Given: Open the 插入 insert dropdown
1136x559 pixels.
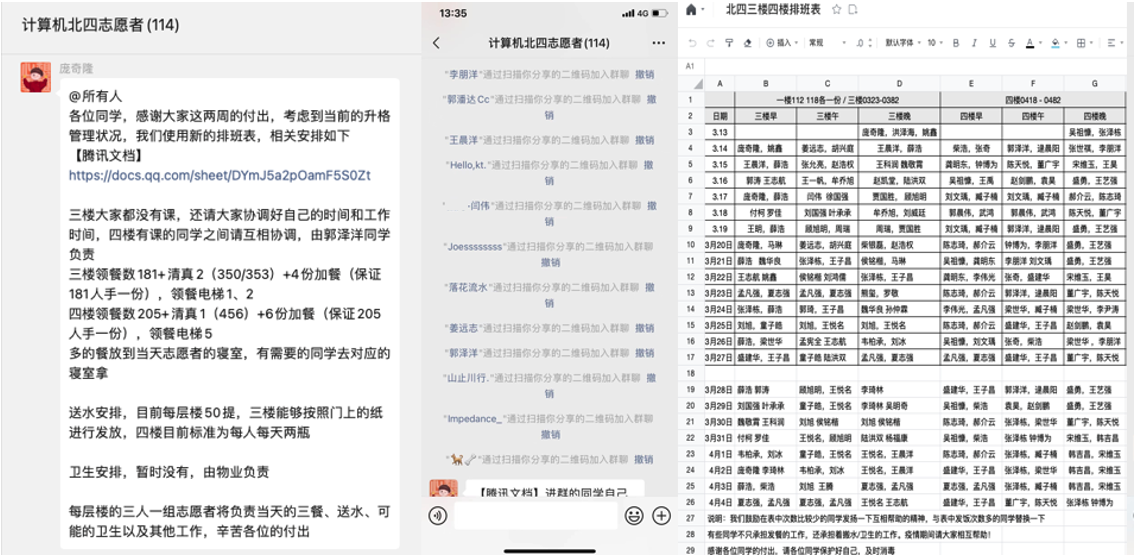Looking at the screenshot, I should tap(782, 43).
